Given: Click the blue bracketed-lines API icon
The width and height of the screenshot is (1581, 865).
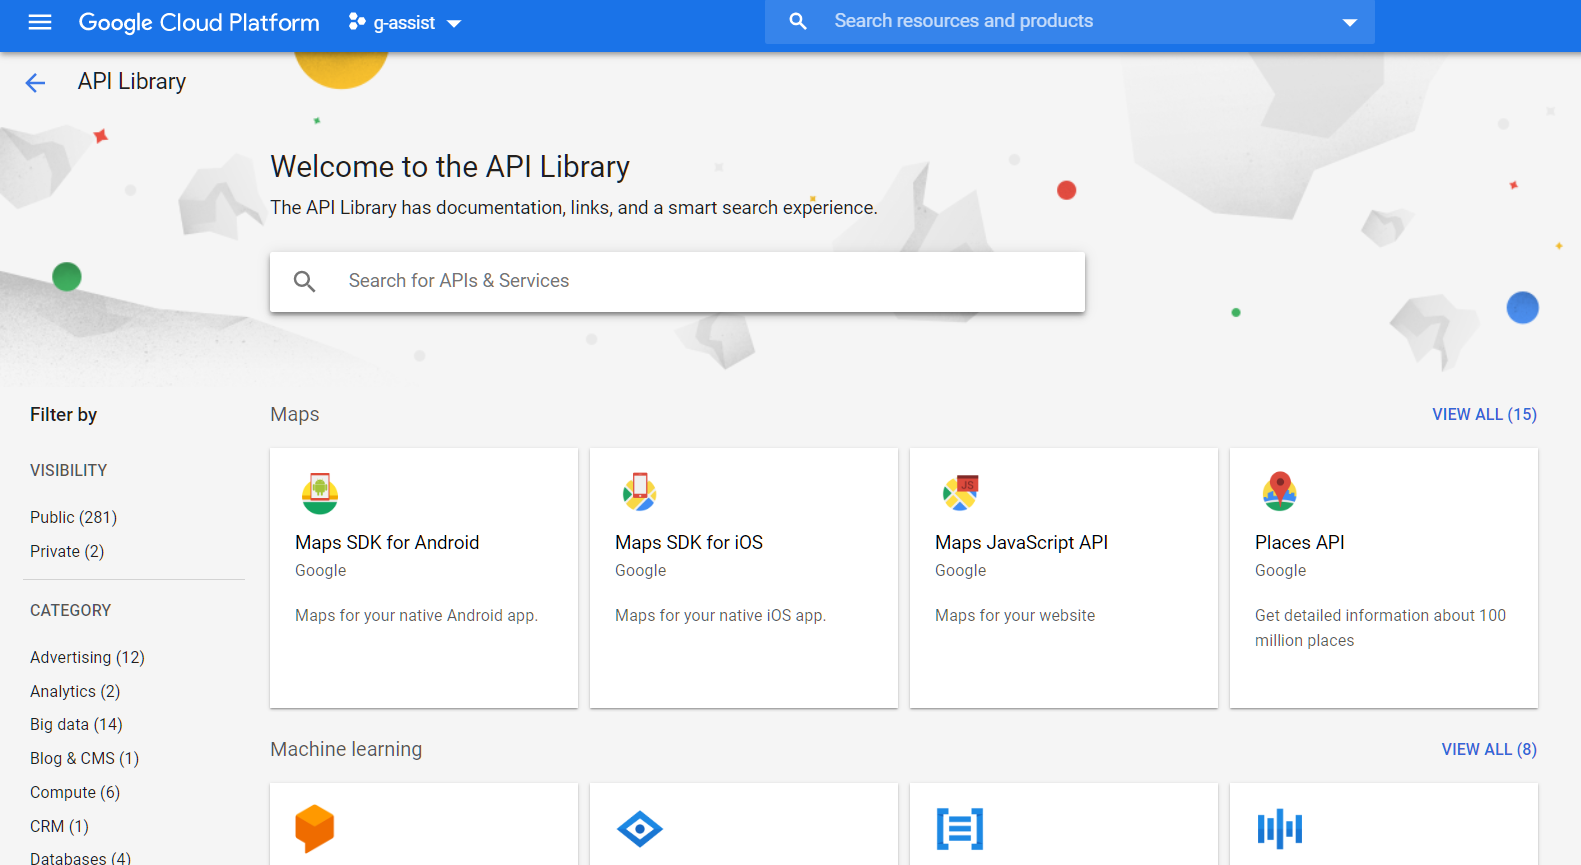Looking at the screenshot, I should pos(960,829).
